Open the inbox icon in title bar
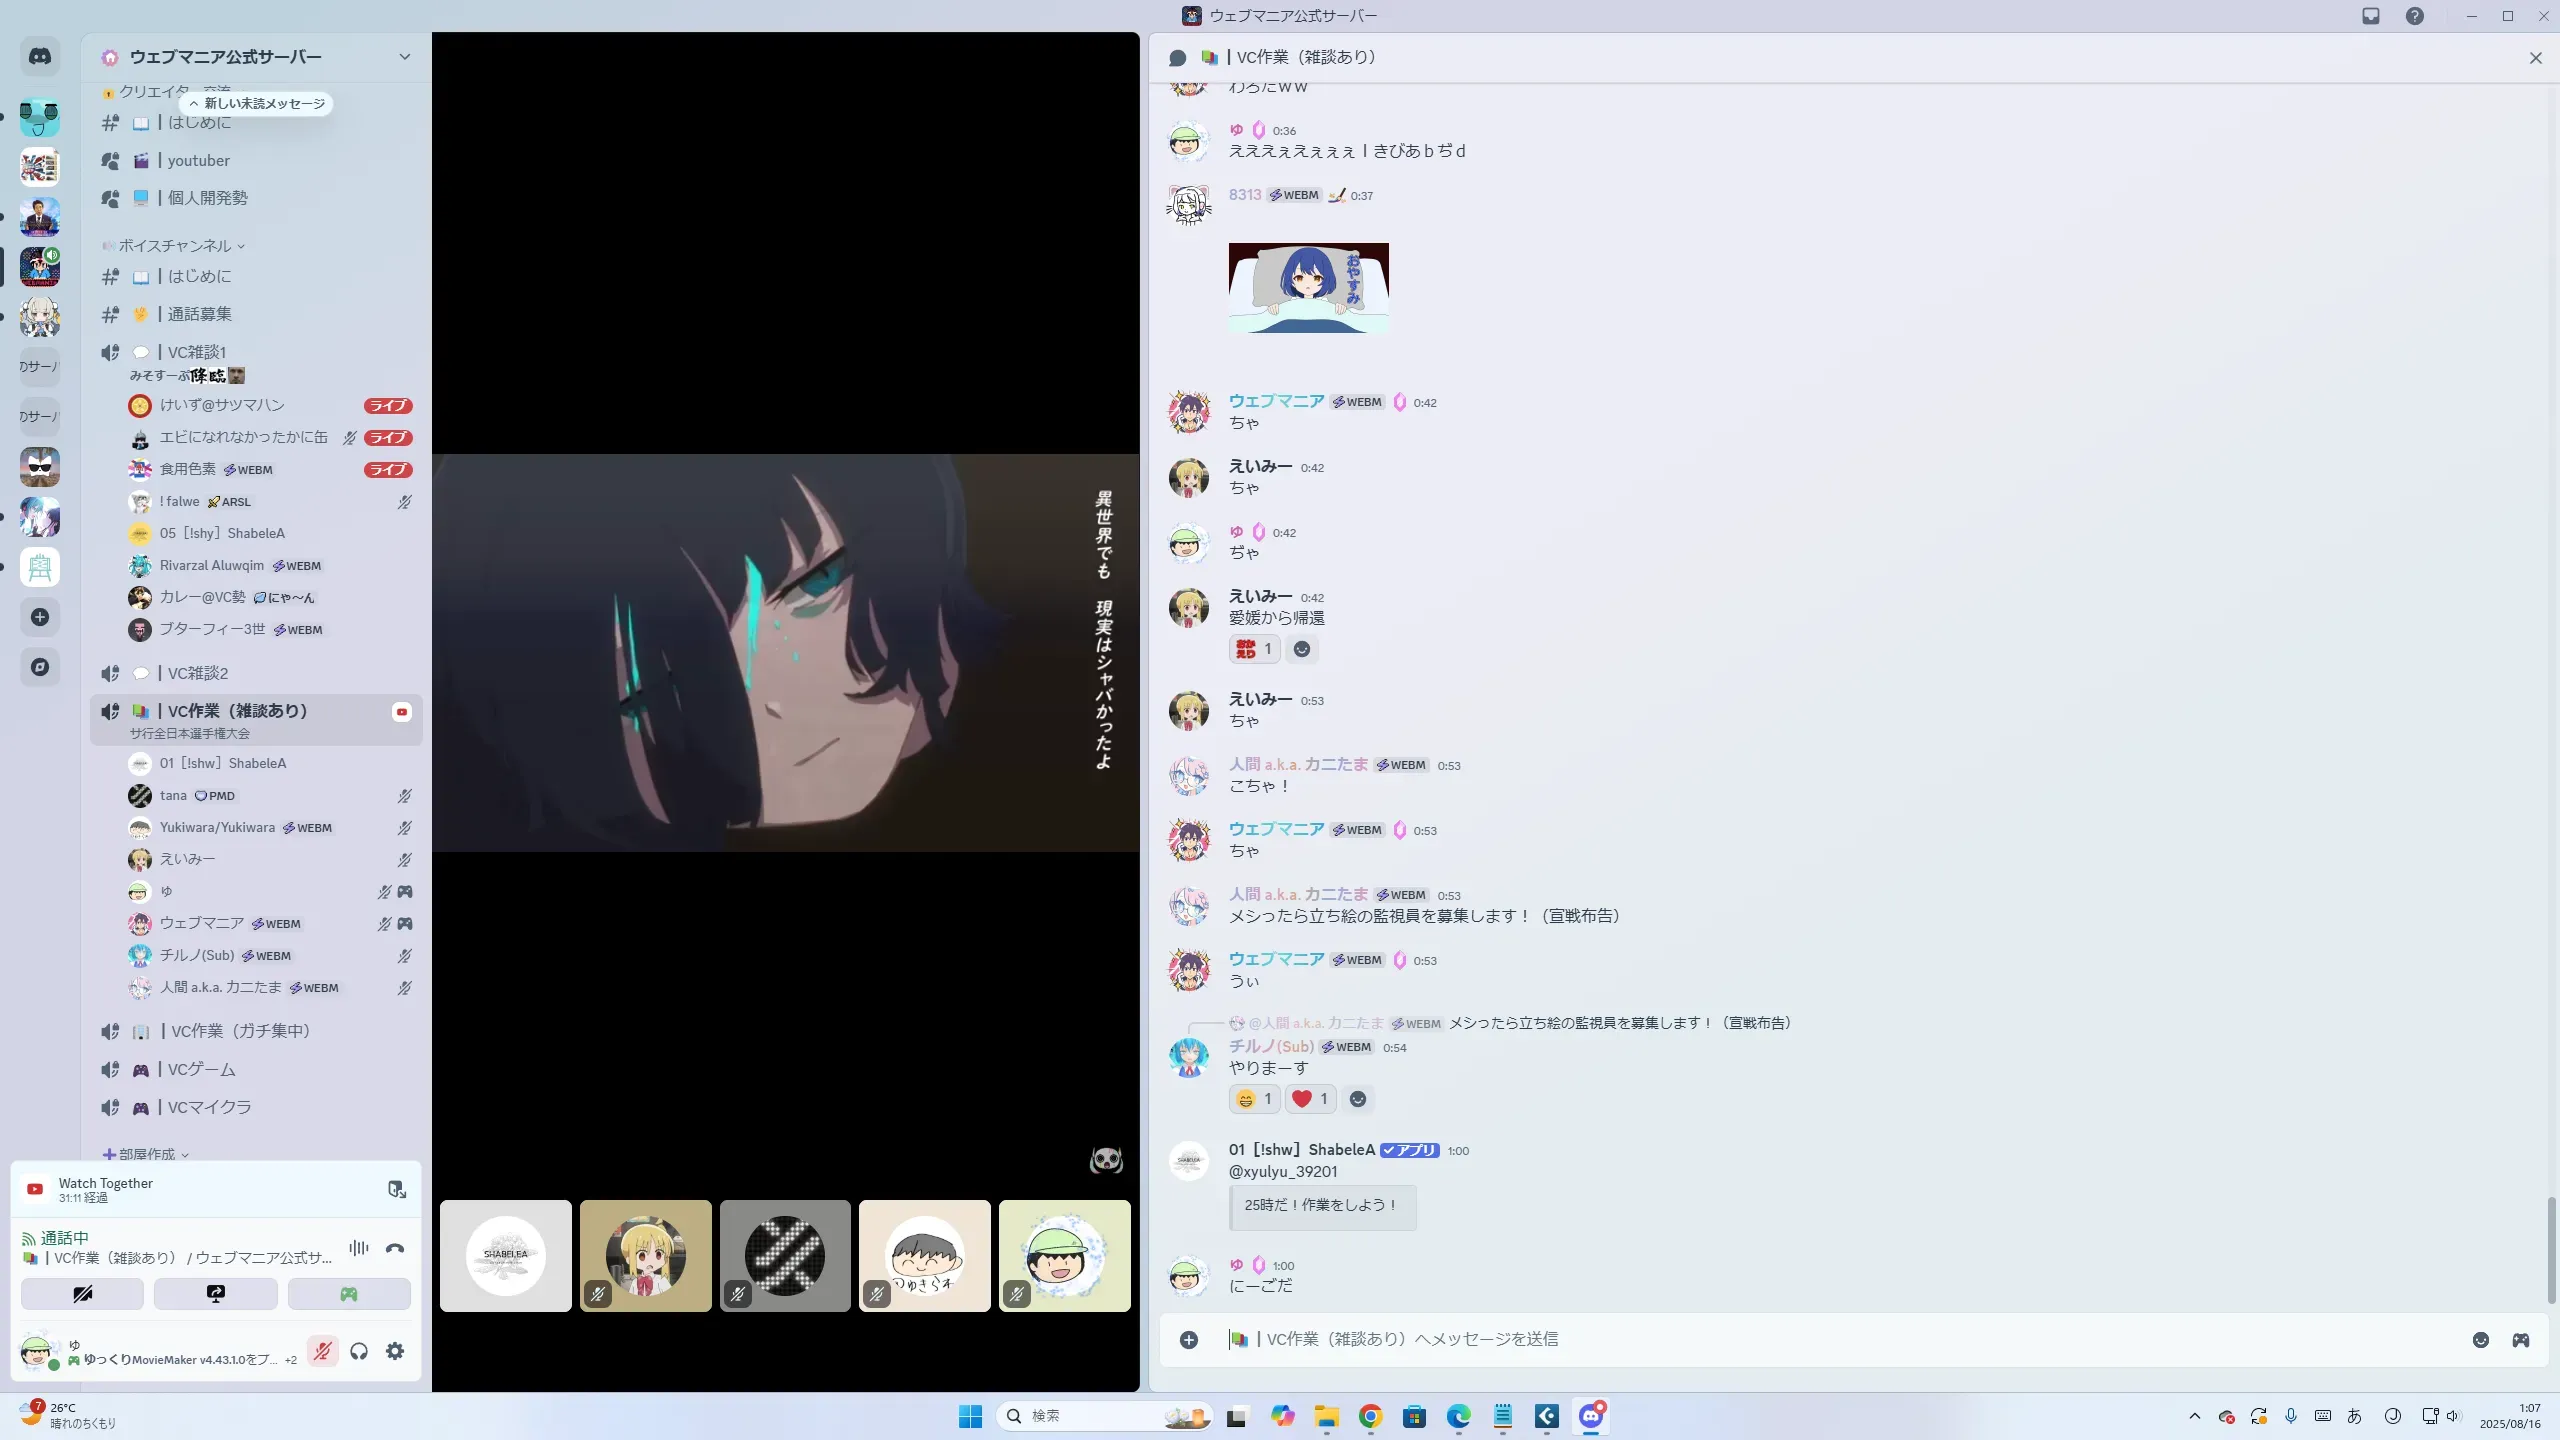This screenshot has height=1440, width=2560. click(x=2371, y=16)
